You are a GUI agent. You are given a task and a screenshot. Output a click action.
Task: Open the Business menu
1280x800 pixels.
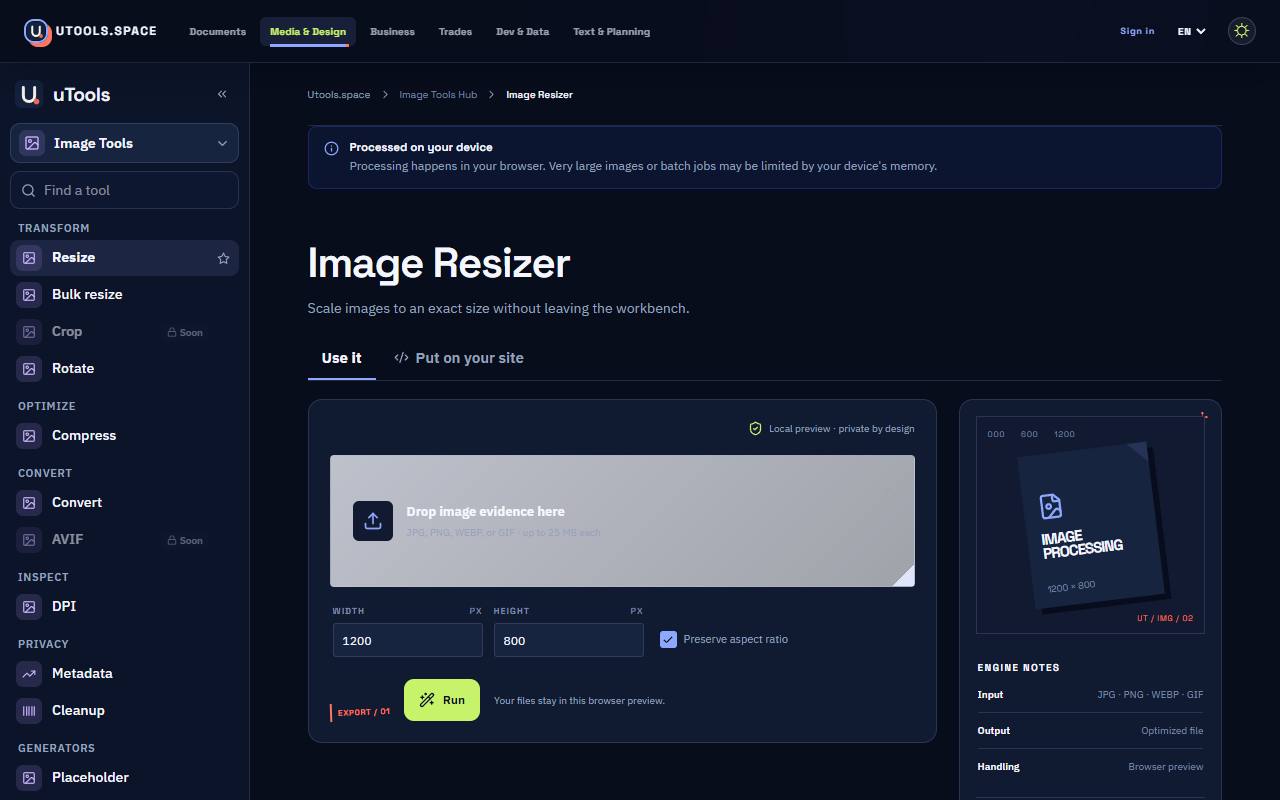[x=392, y=31]
